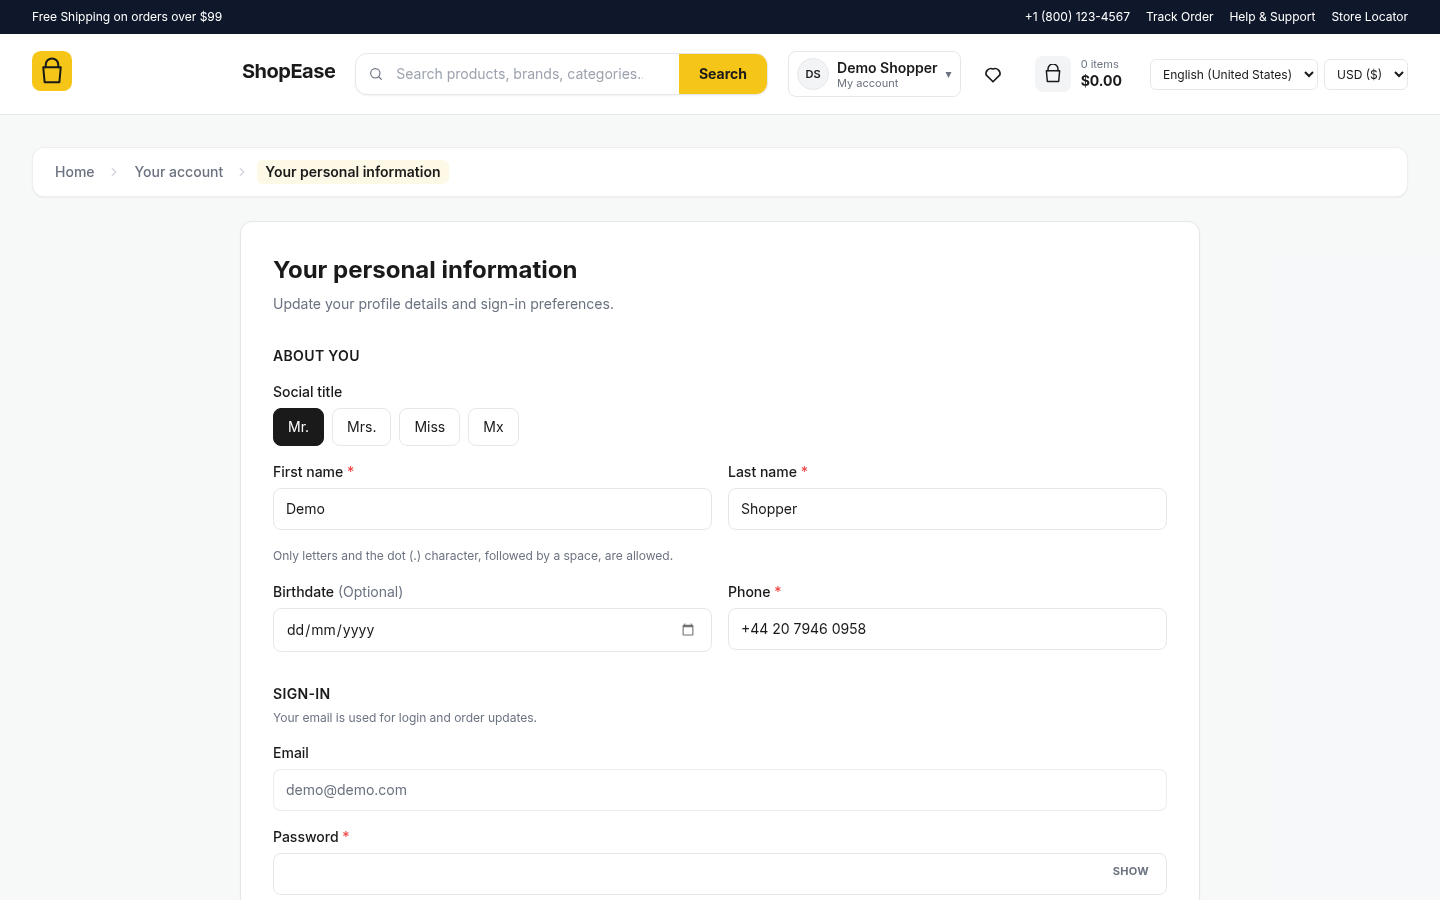Click the DS avatar badge
1440x900 pixels.
(813, 74)
